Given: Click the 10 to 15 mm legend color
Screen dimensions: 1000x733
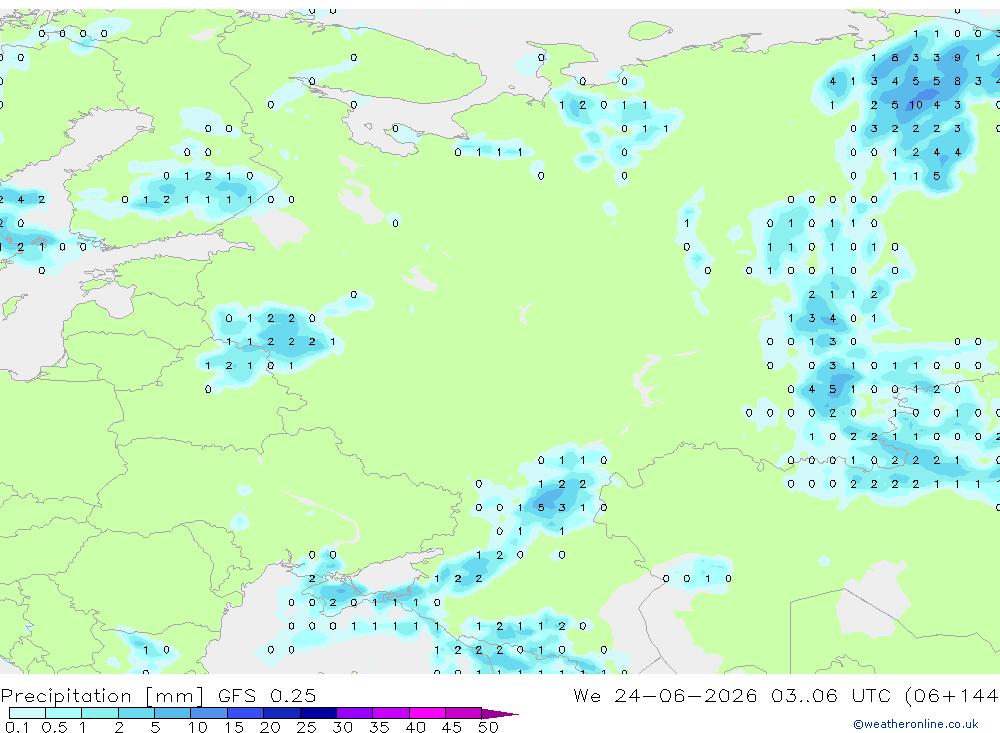Looking at the screenshot, I should pyautogui.click(x=209, y=713).
